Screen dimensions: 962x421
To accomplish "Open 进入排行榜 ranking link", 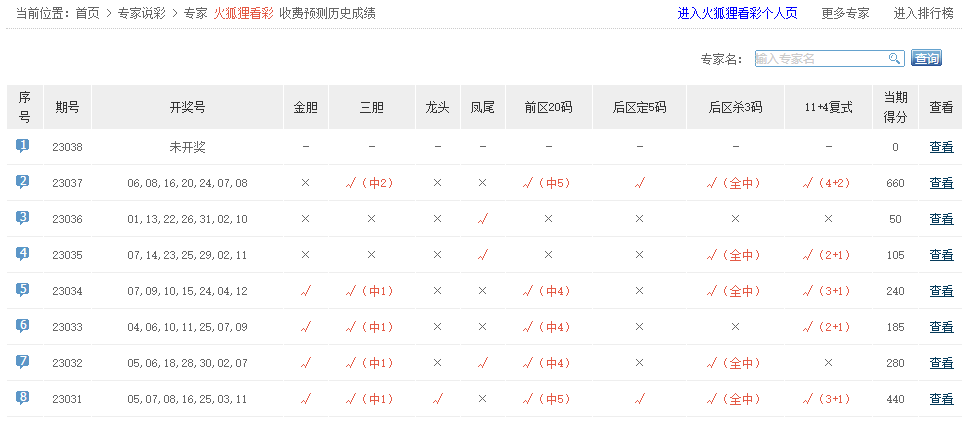I will 923,14.
